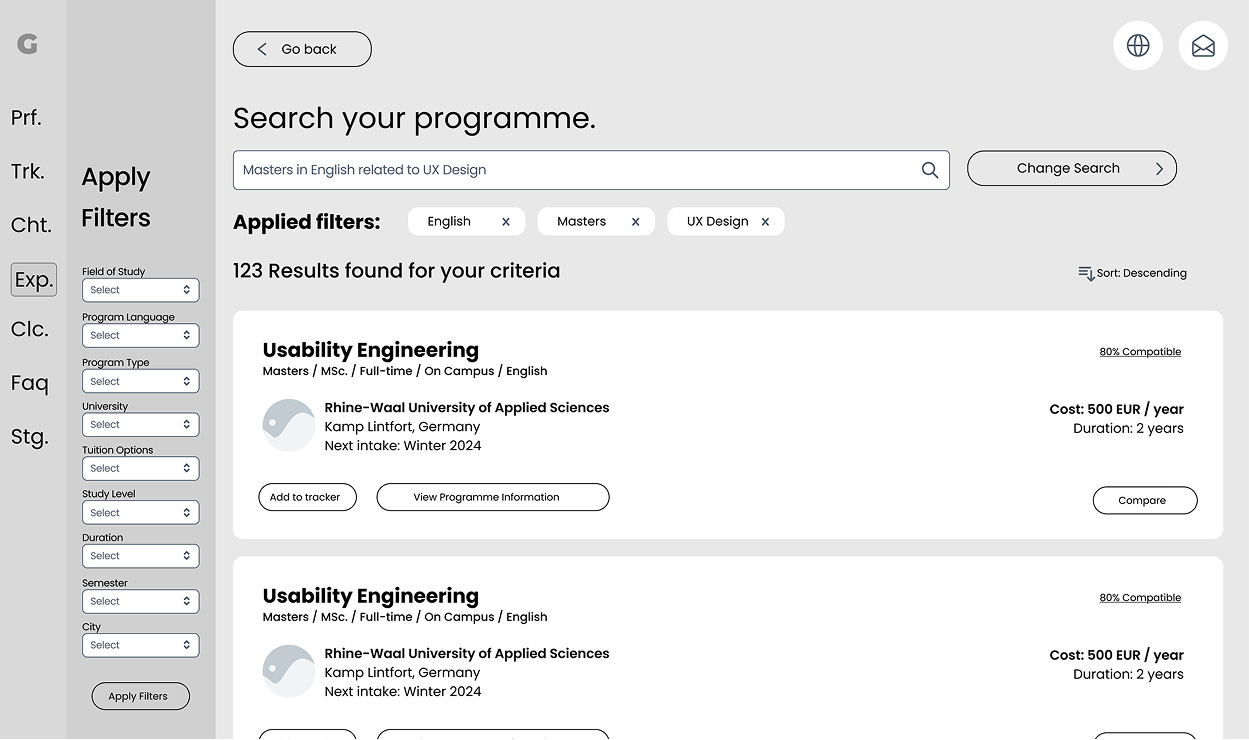This screenshot has height=740, width=1249.
Task: Open the Duration dropdown
Action: point(140,556)
